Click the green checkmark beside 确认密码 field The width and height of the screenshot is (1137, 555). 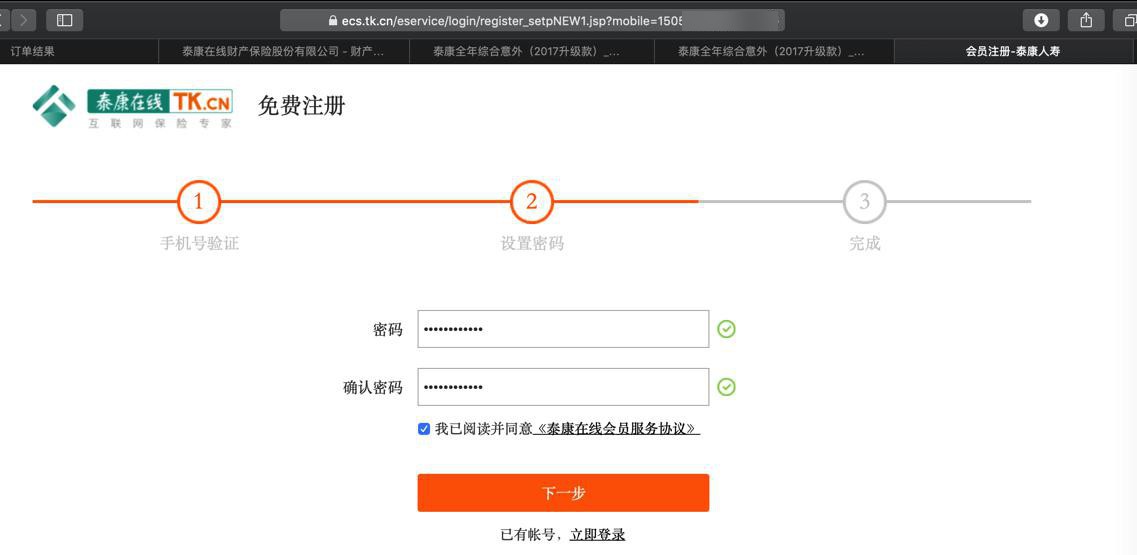pyautogui.click(x=726, y=387)
